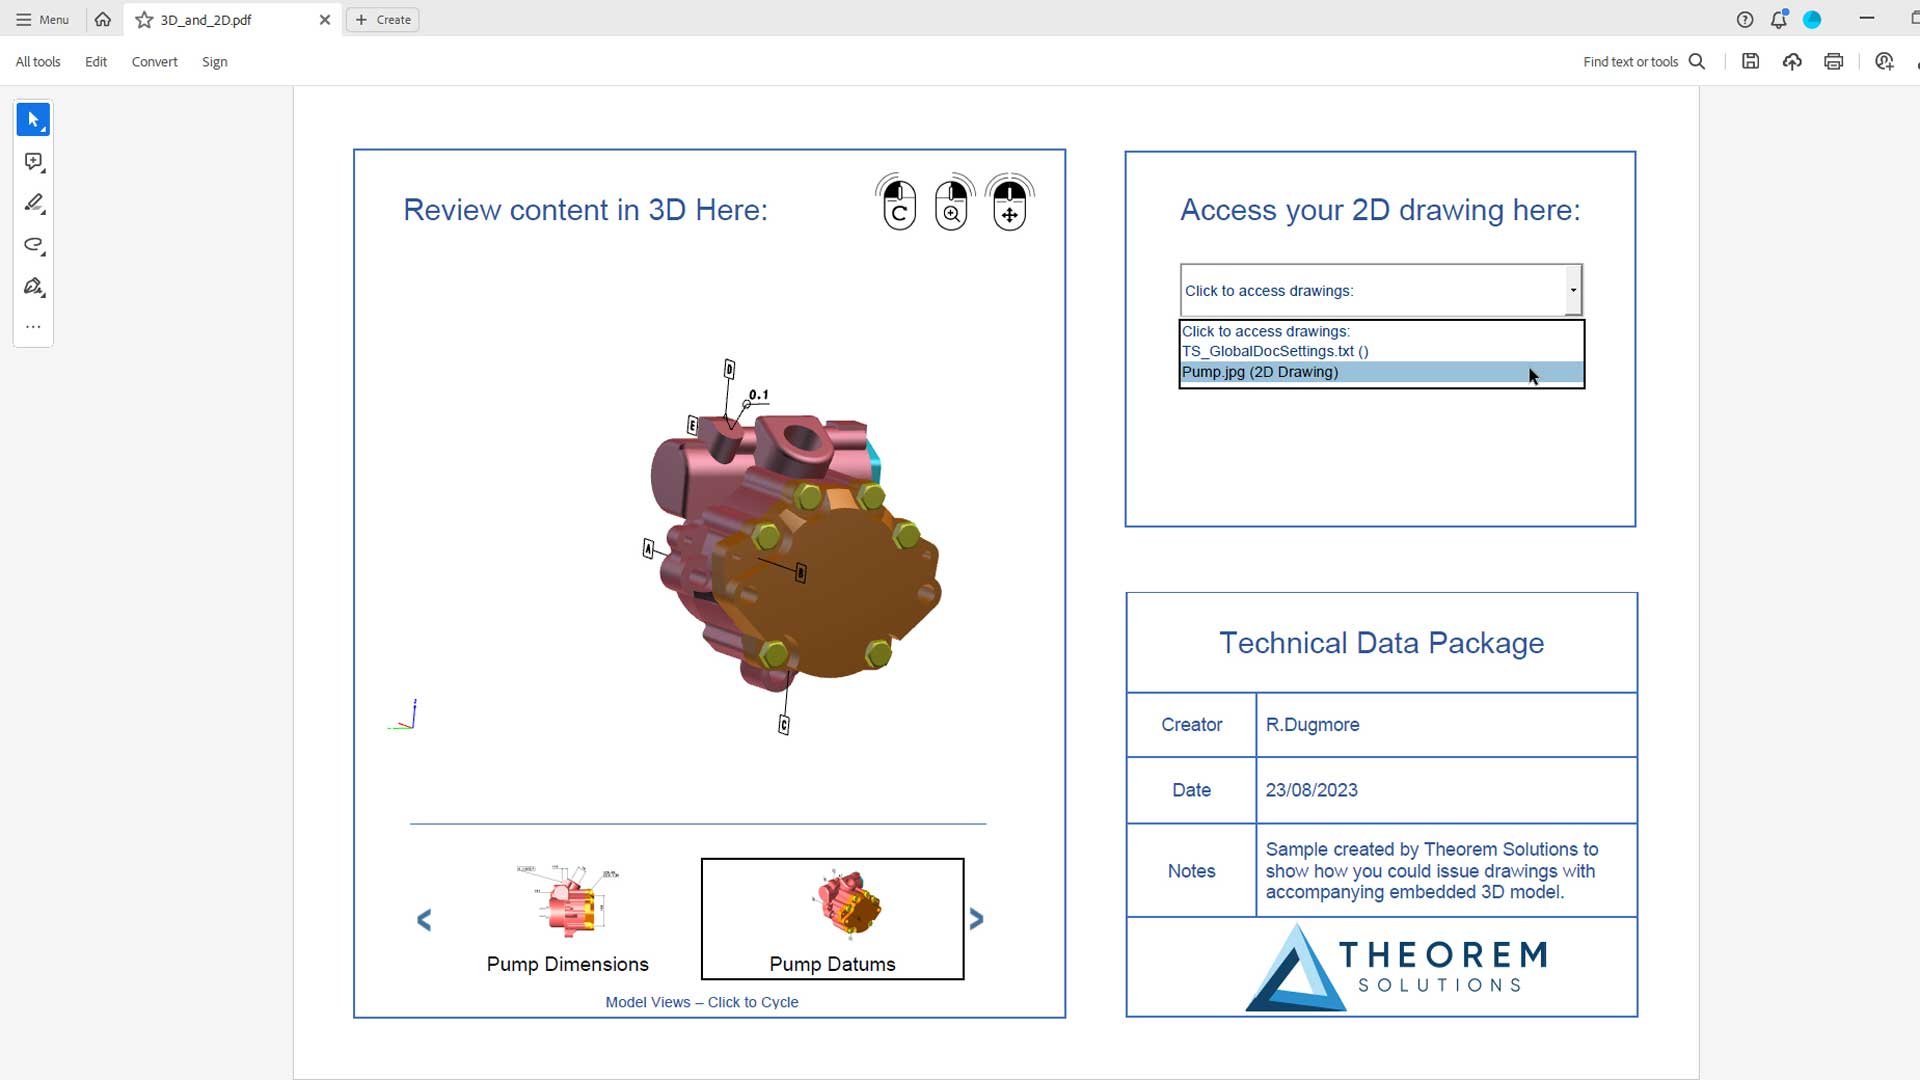Image resolution: width=1920 pixels, height=1080 pixels.
Task: Click the Create new tab button
Action: tap(382, 19)
